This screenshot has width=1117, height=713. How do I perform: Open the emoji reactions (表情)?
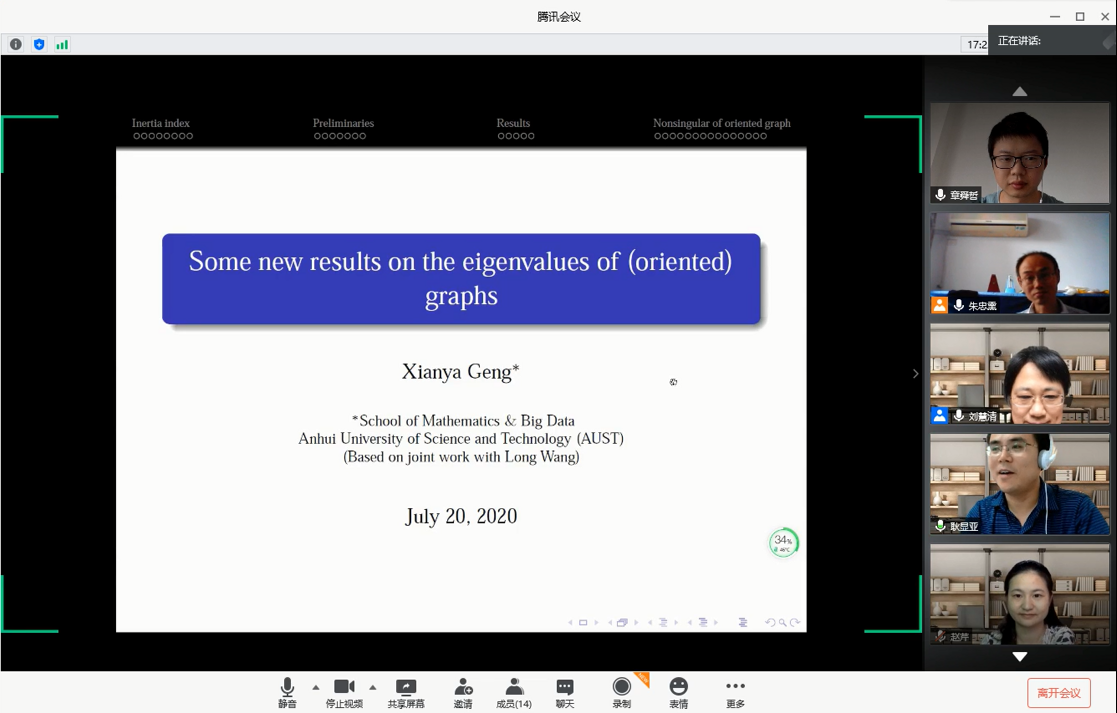click(679, 692)
